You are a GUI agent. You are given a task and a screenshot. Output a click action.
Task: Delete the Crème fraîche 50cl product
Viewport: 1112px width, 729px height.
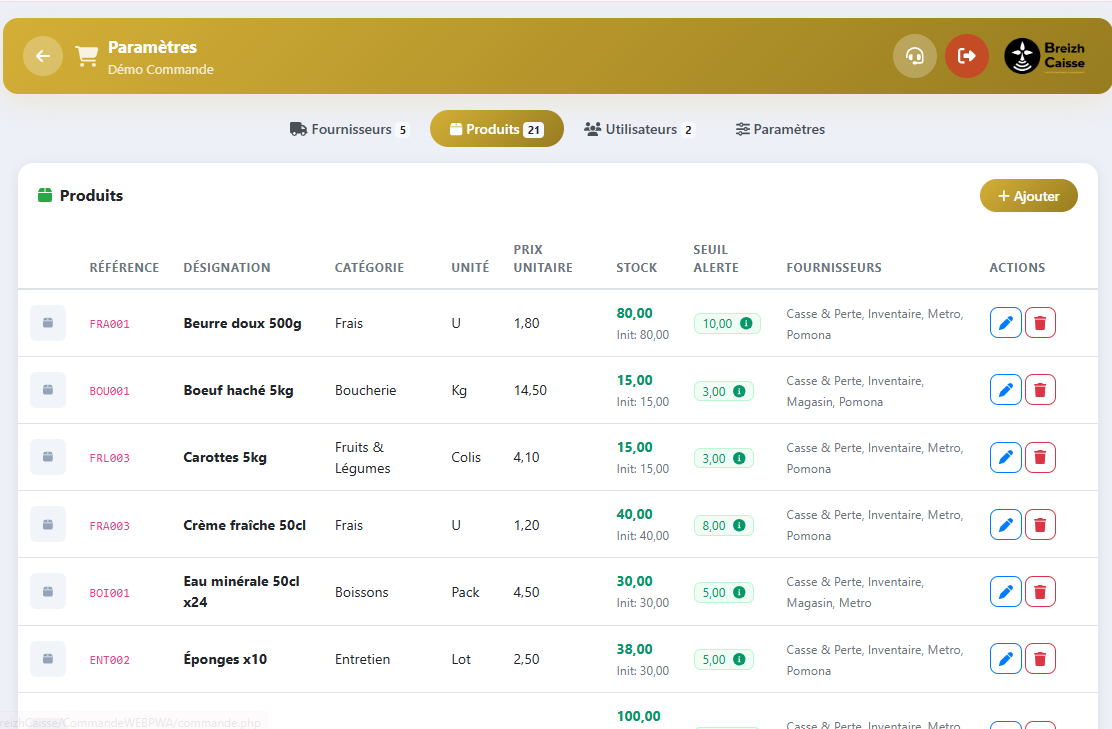click(x=1040, y=524)
